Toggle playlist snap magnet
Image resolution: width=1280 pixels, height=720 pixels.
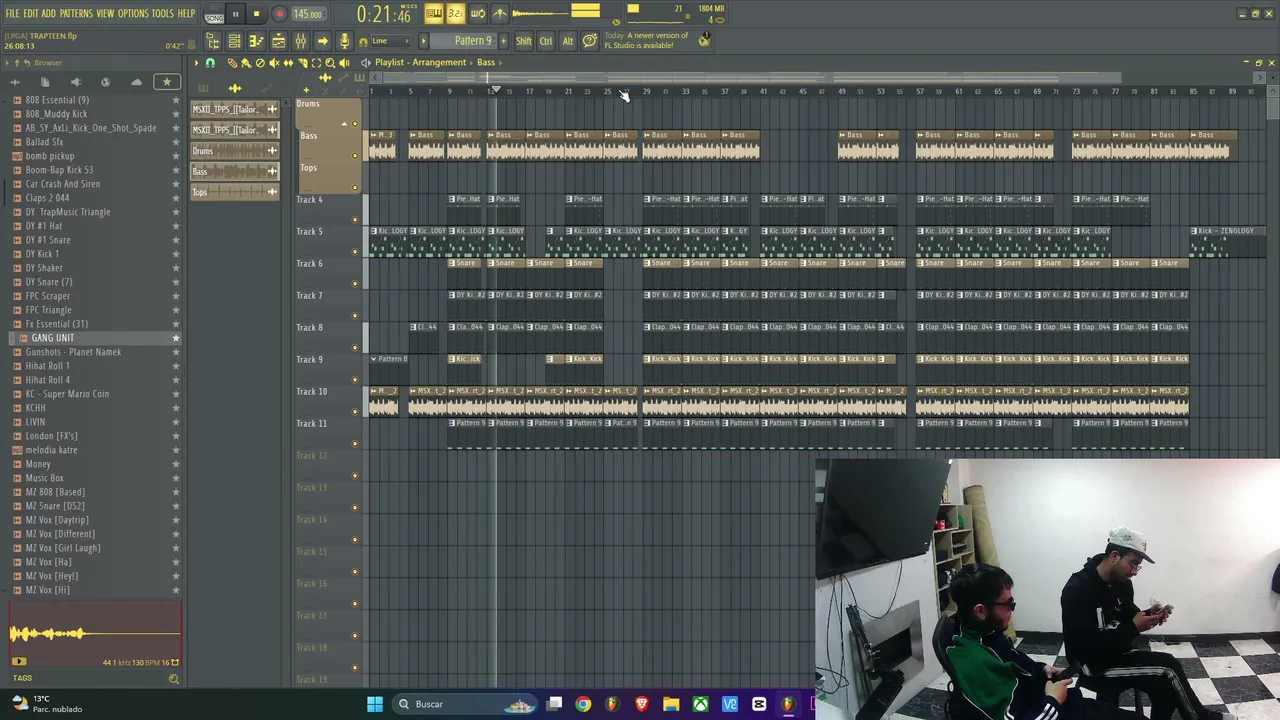[210, 63]
